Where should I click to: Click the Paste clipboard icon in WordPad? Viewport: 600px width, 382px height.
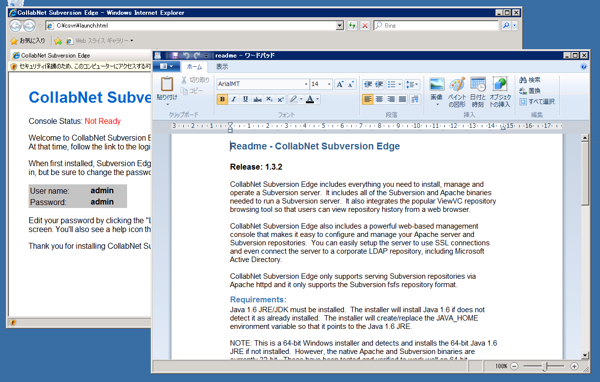coord(167,84)
